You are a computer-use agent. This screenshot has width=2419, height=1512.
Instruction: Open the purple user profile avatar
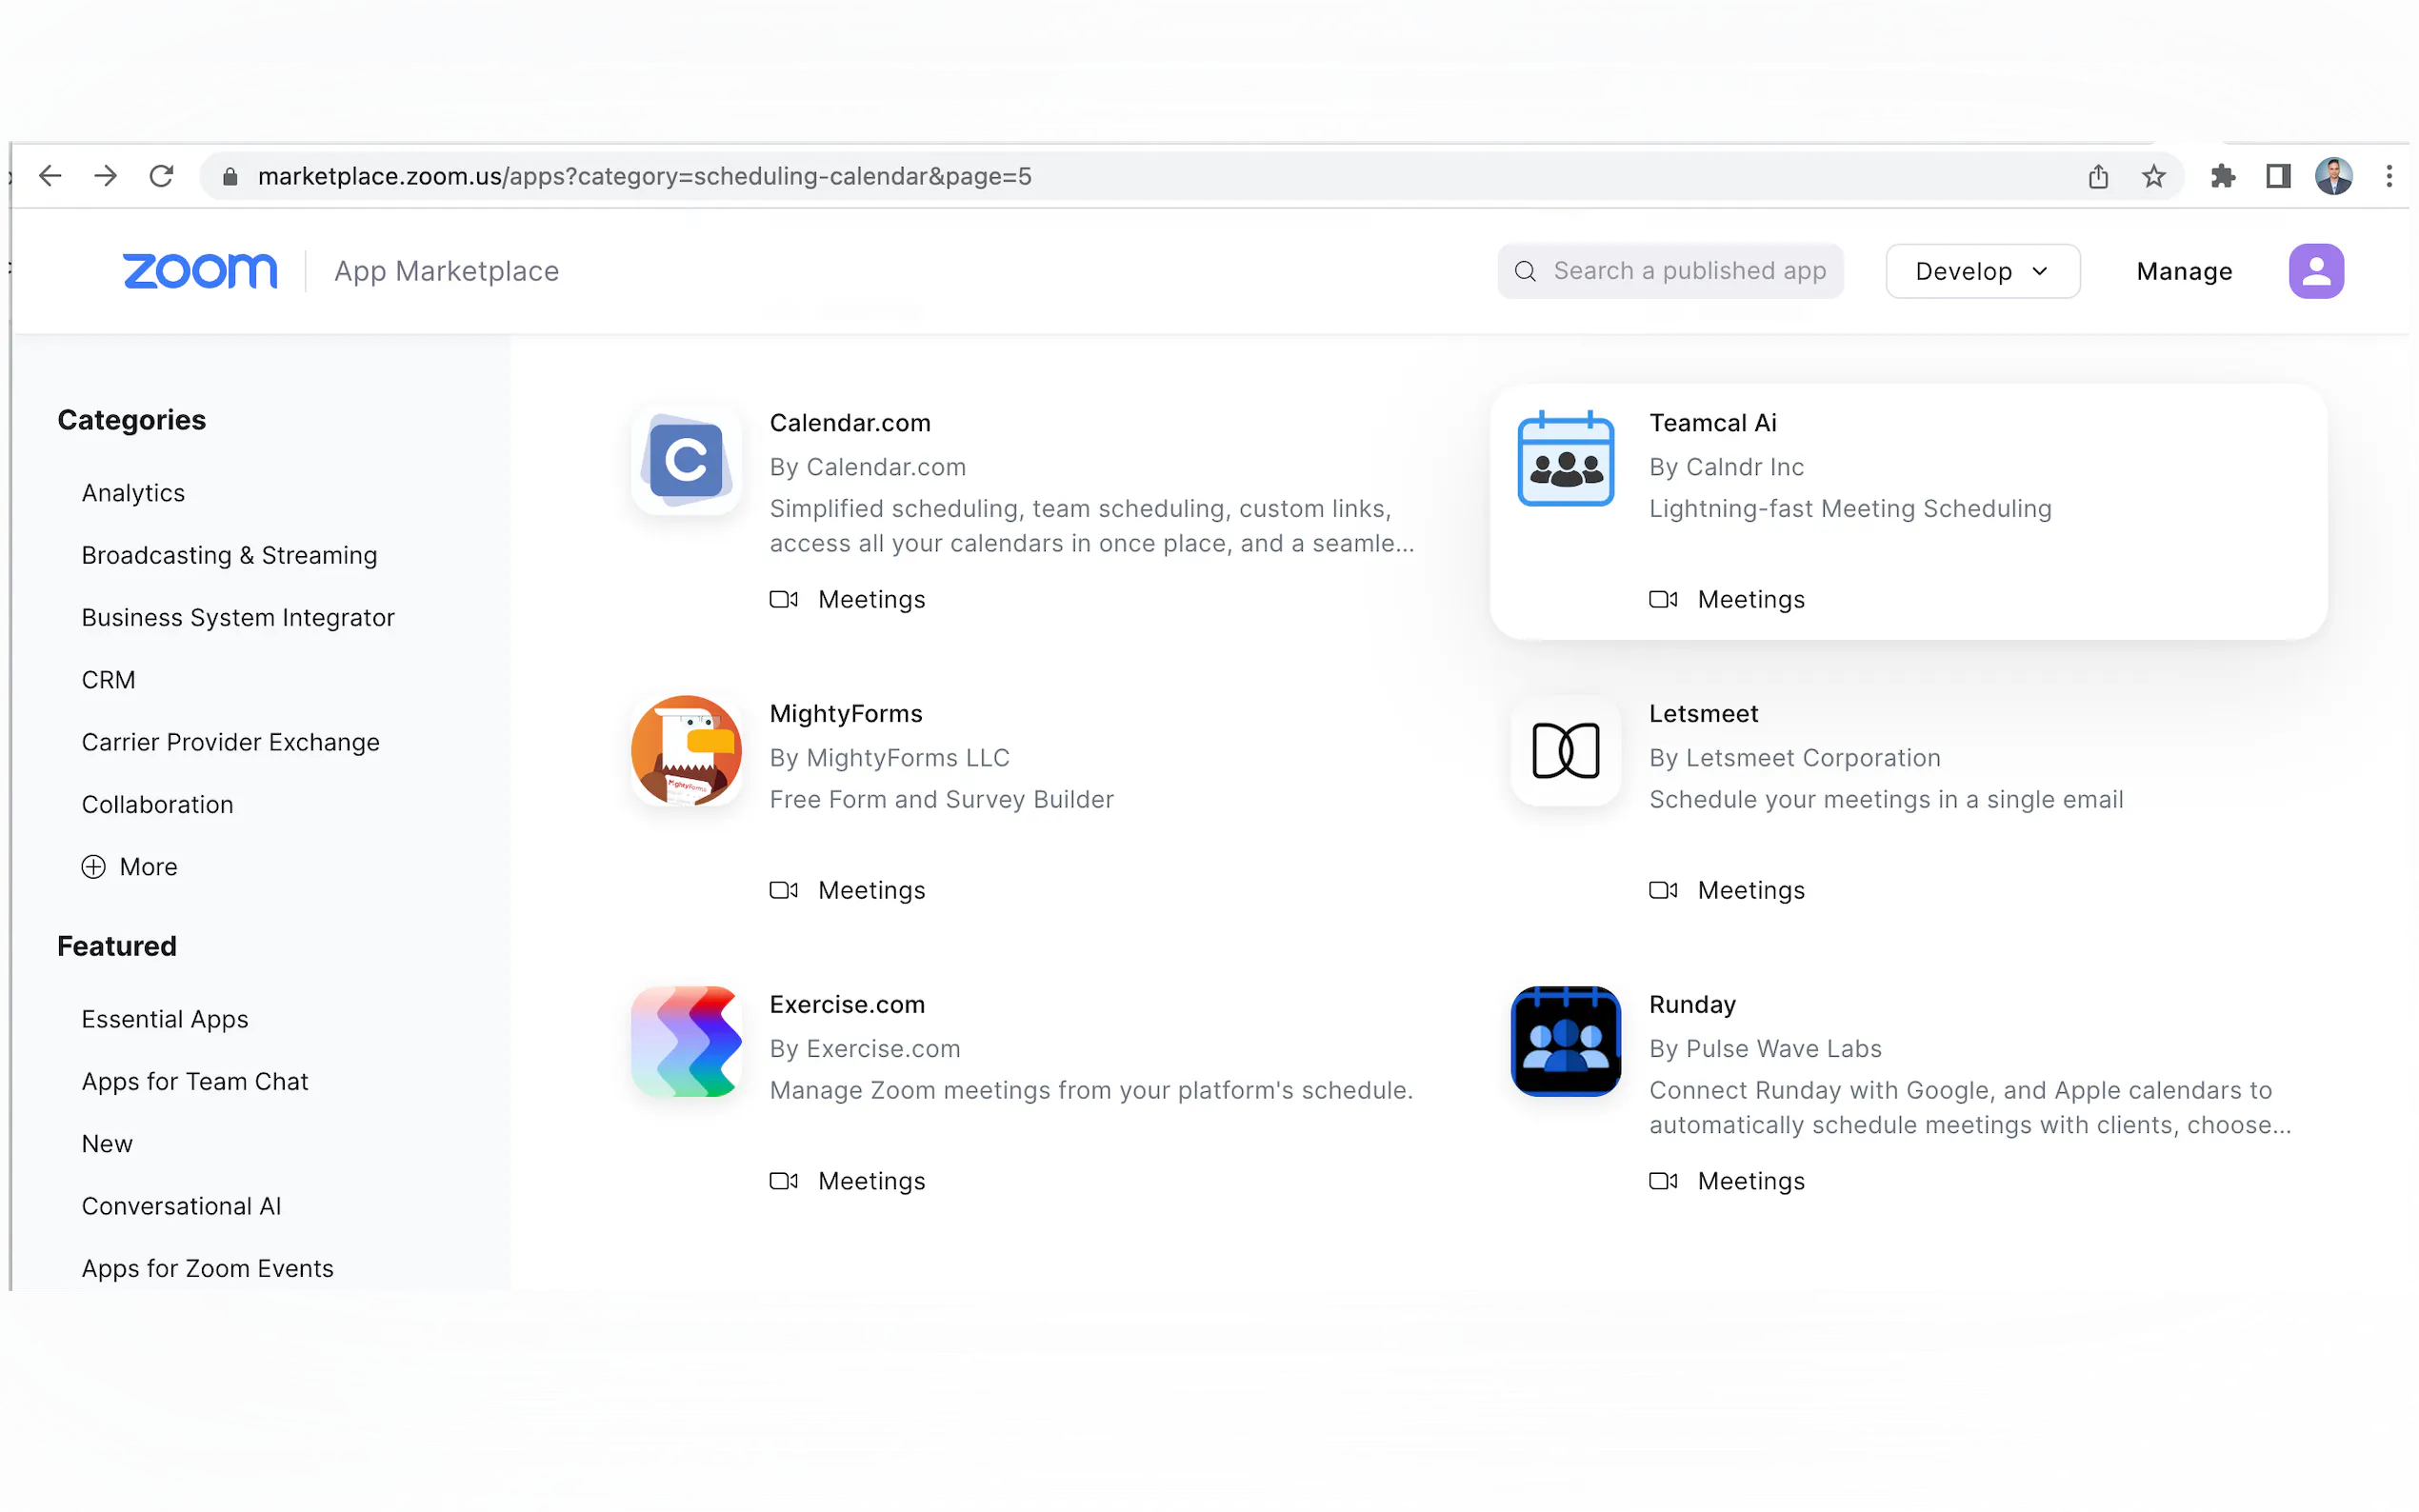[2315, 271]
